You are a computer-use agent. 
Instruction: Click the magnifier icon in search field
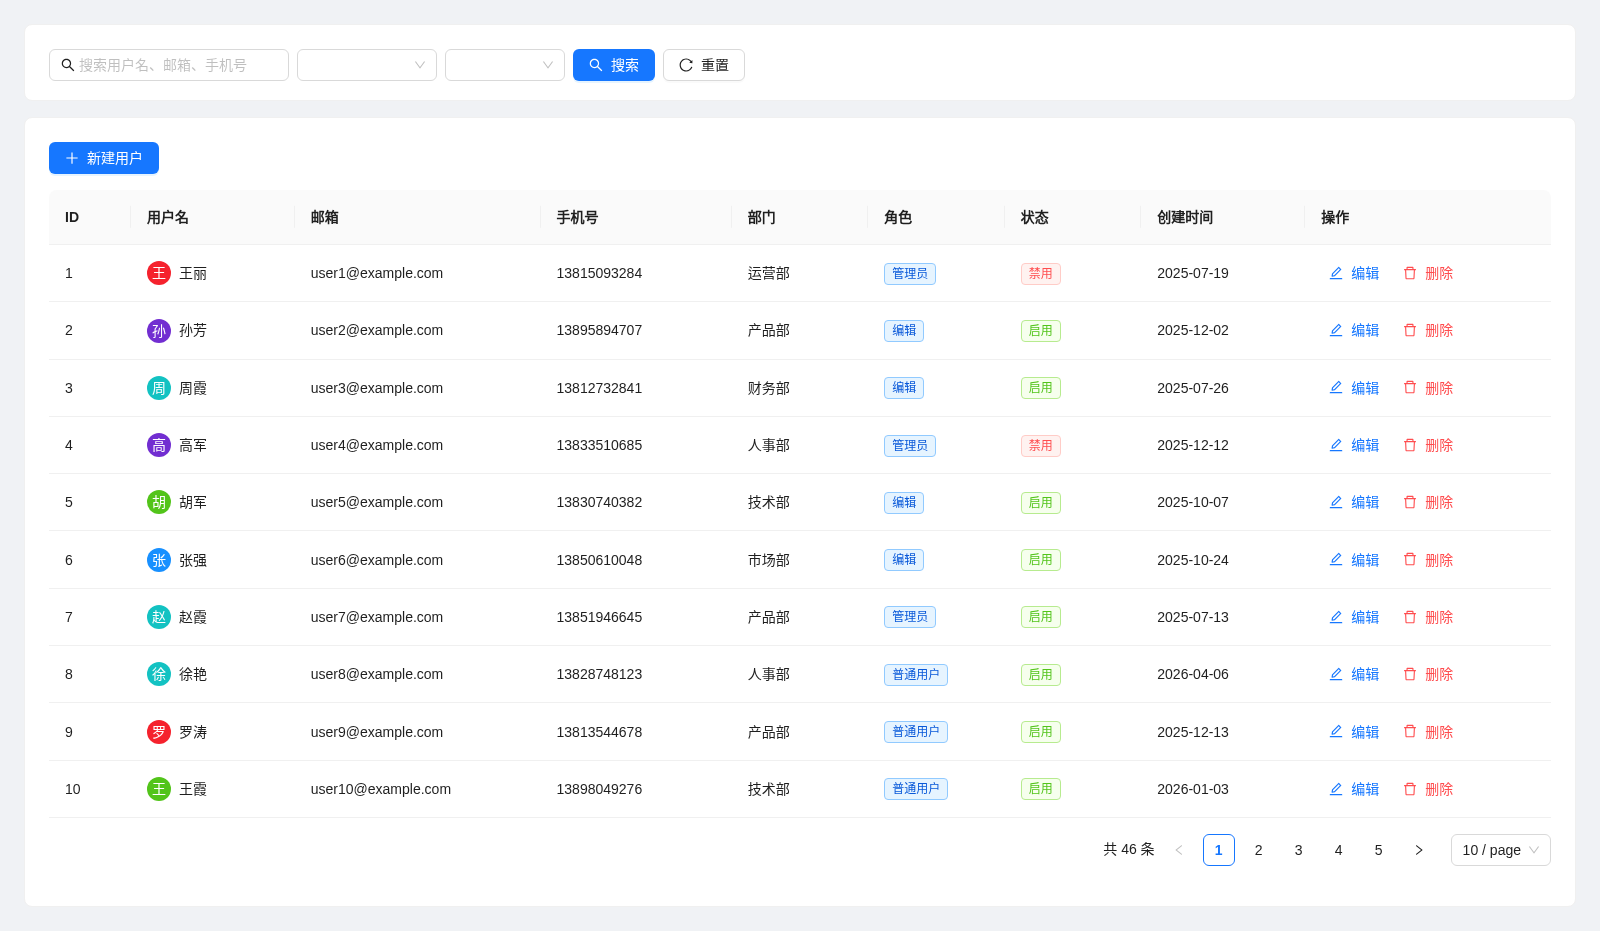click(x=68, y=65)
